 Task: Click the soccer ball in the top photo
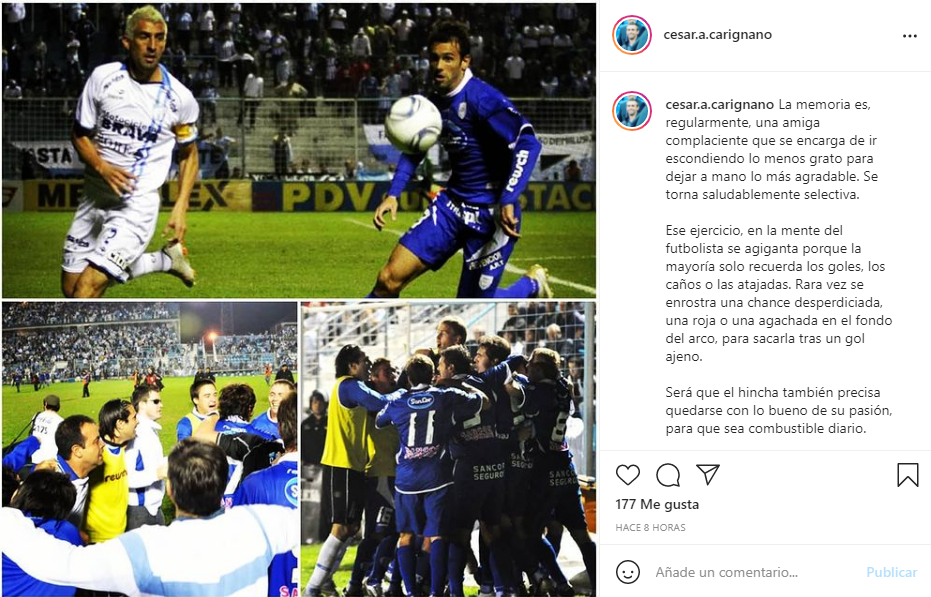tap(413, 124)
